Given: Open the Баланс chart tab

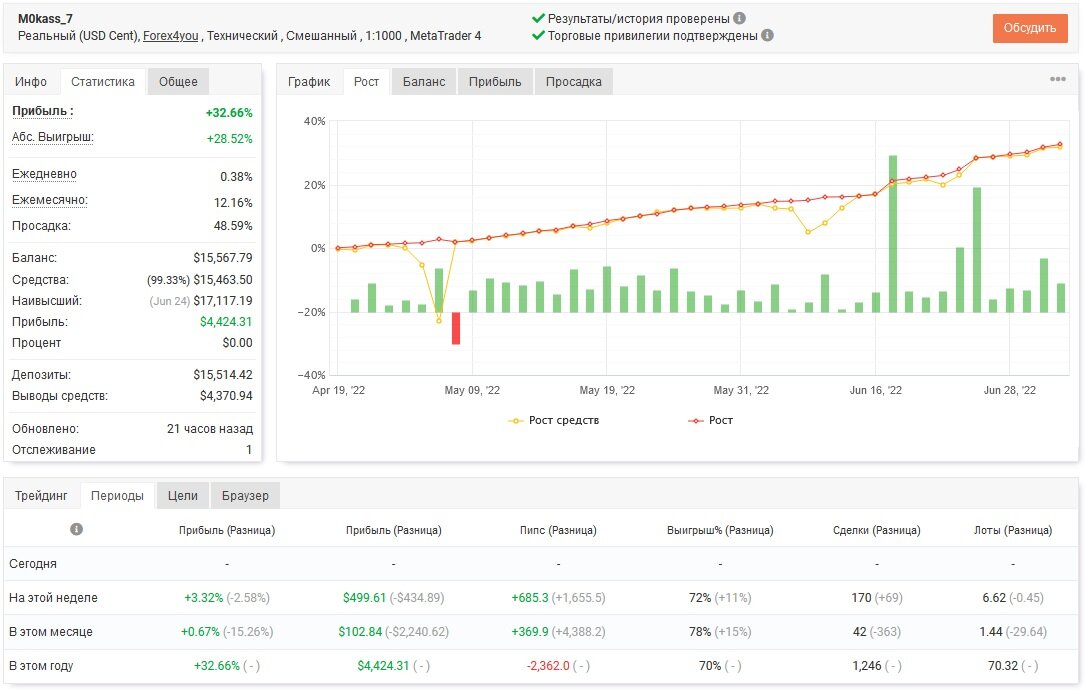Looking at the screenshot, I should 424,82.
